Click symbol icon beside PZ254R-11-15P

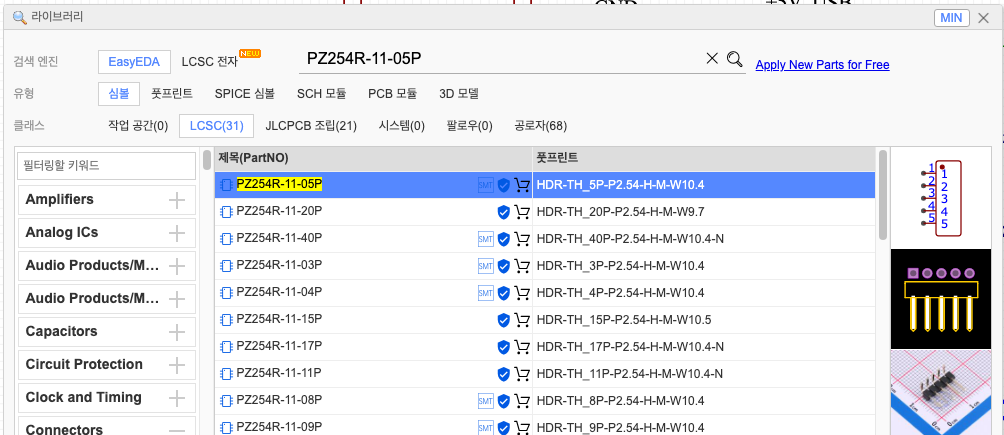point(226,320)
